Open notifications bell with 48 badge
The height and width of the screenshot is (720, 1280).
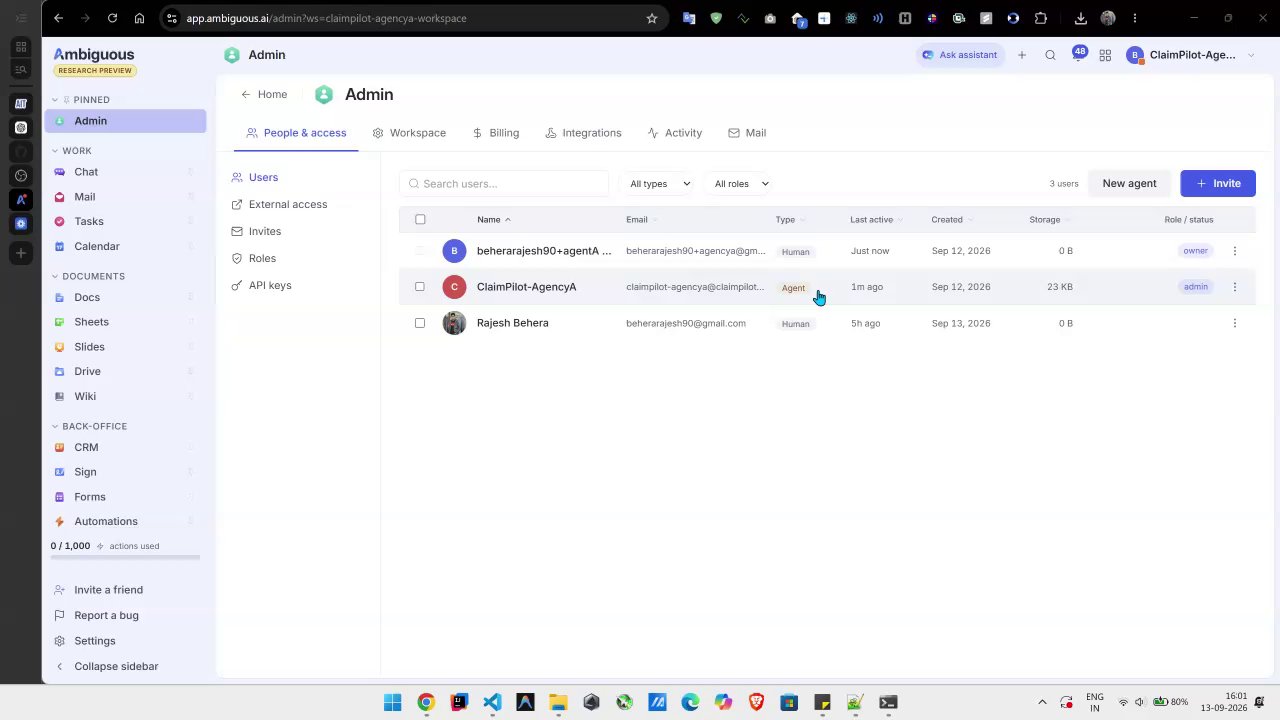click(1078, 55)
